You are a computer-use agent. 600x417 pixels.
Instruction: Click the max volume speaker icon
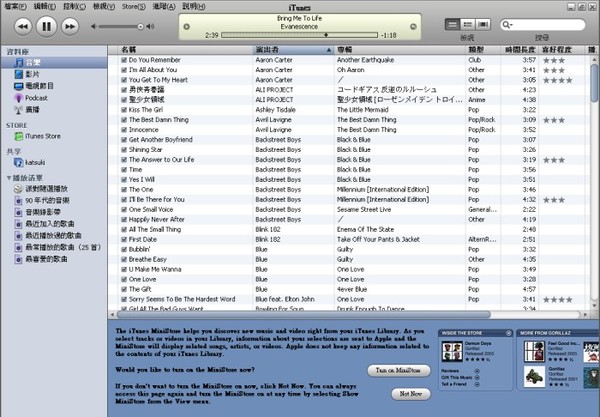point(150,26)
